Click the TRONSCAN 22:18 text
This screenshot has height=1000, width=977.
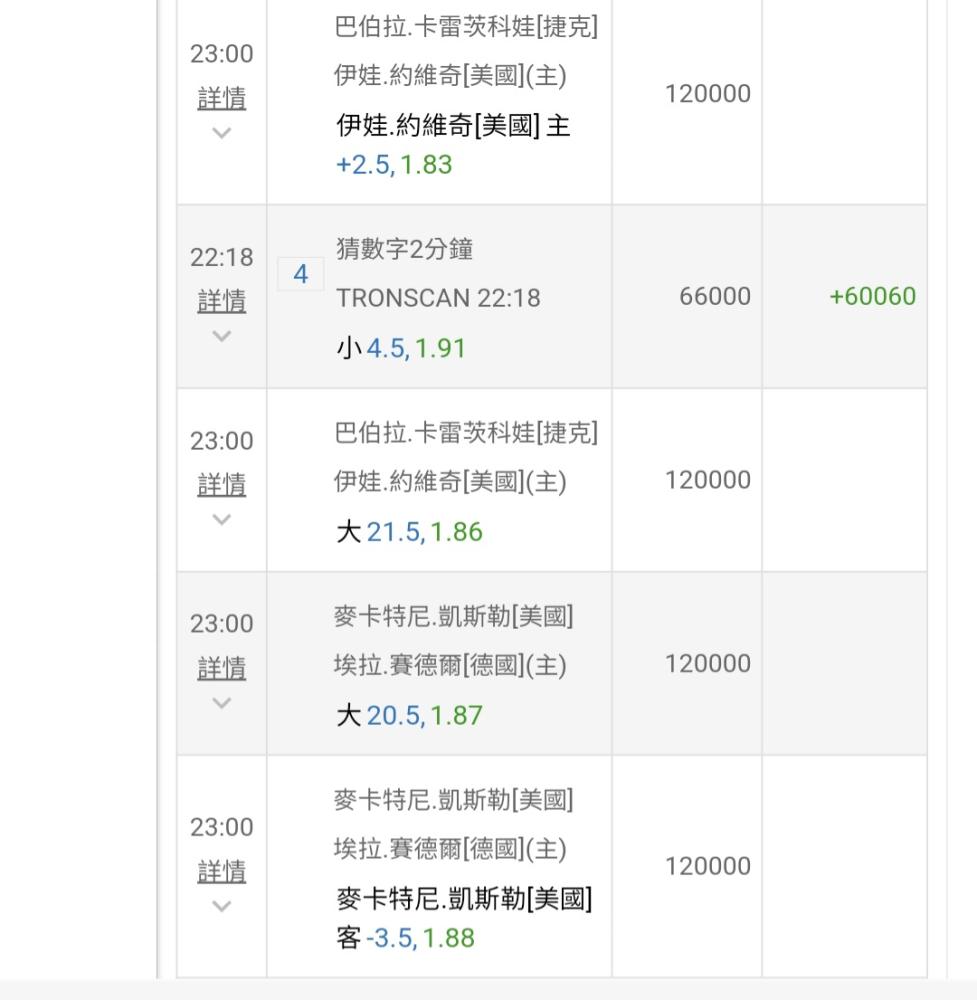click(x=438, y=298)
